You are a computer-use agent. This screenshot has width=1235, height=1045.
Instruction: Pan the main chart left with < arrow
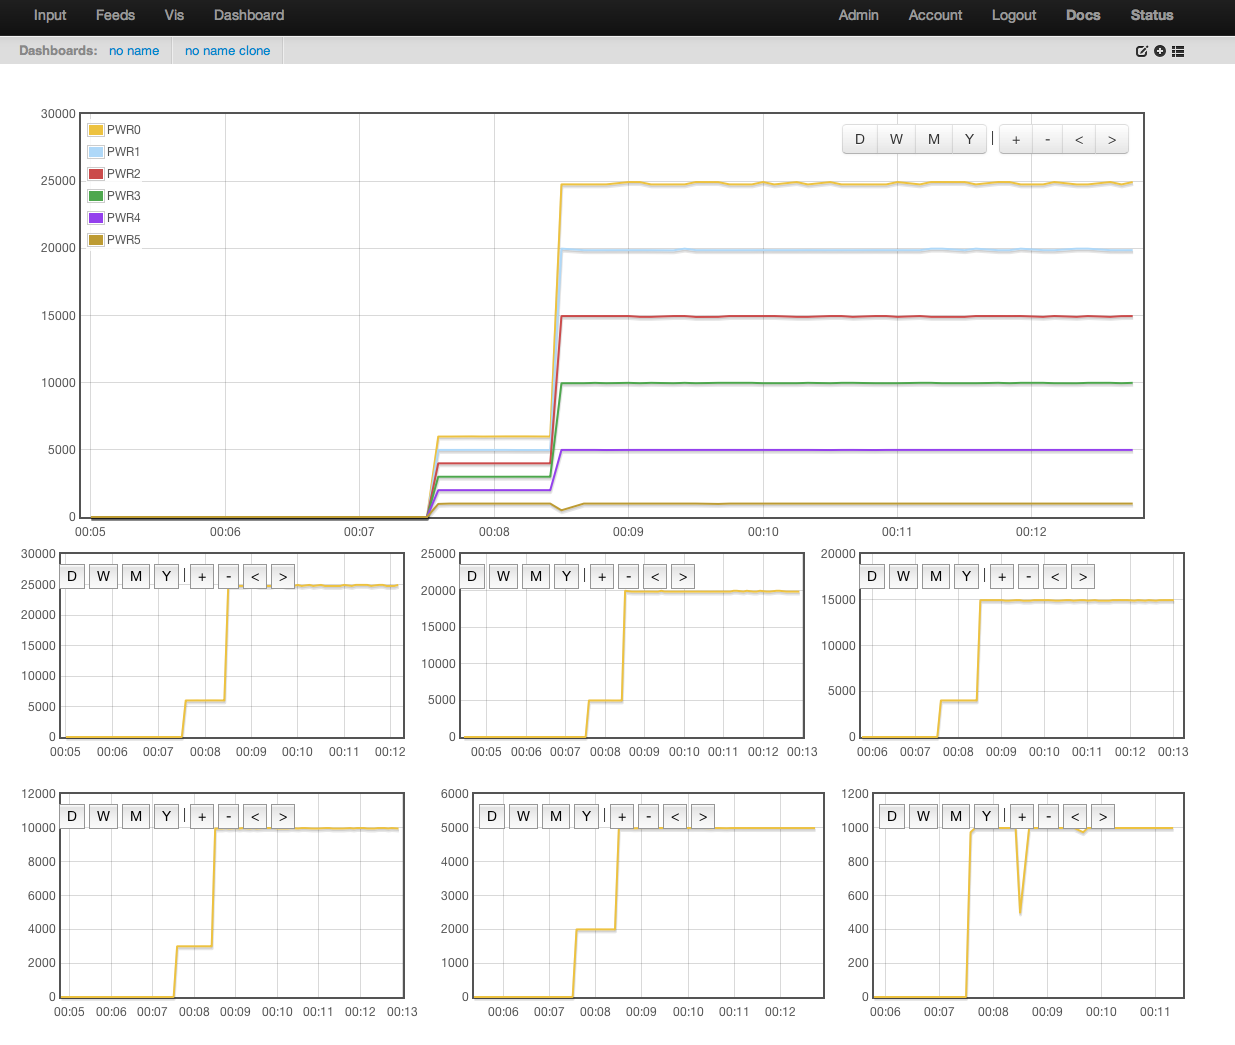tap(1079, 139)
